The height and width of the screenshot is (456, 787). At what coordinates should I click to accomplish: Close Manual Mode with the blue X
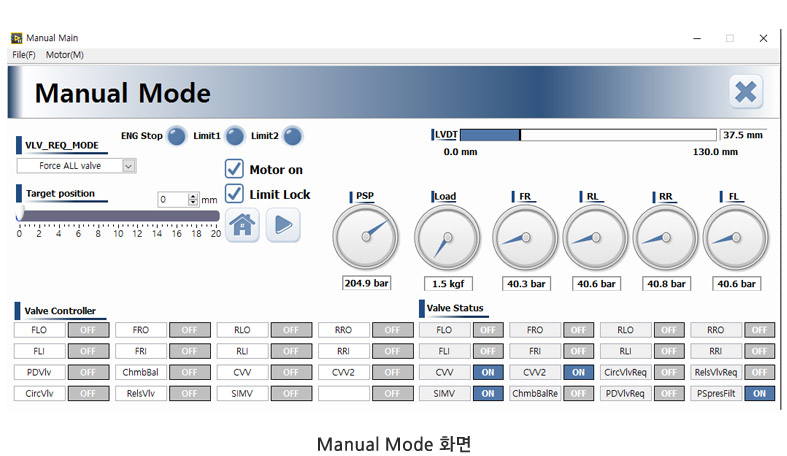pos(746,92)
